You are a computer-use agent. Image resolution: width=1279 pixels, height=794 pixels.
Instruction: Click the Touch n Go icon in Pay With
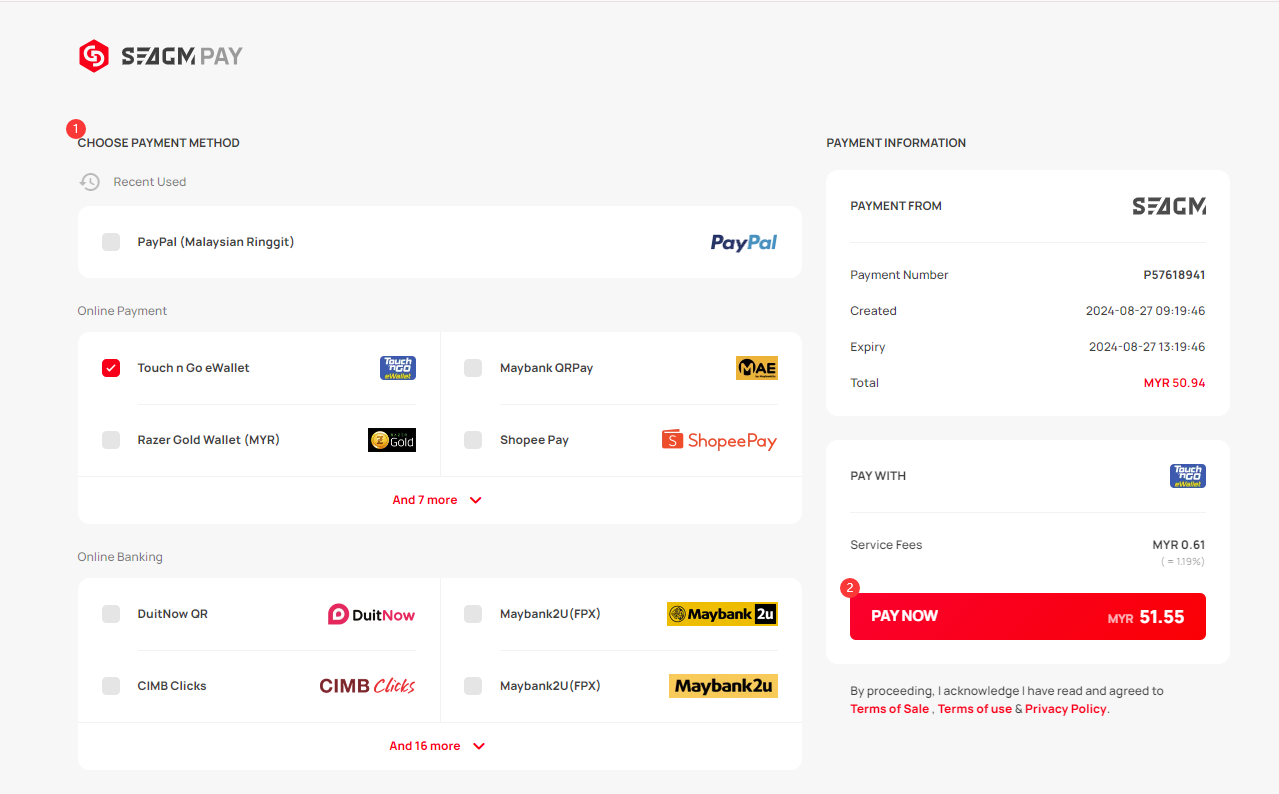tap(1188, 476)
